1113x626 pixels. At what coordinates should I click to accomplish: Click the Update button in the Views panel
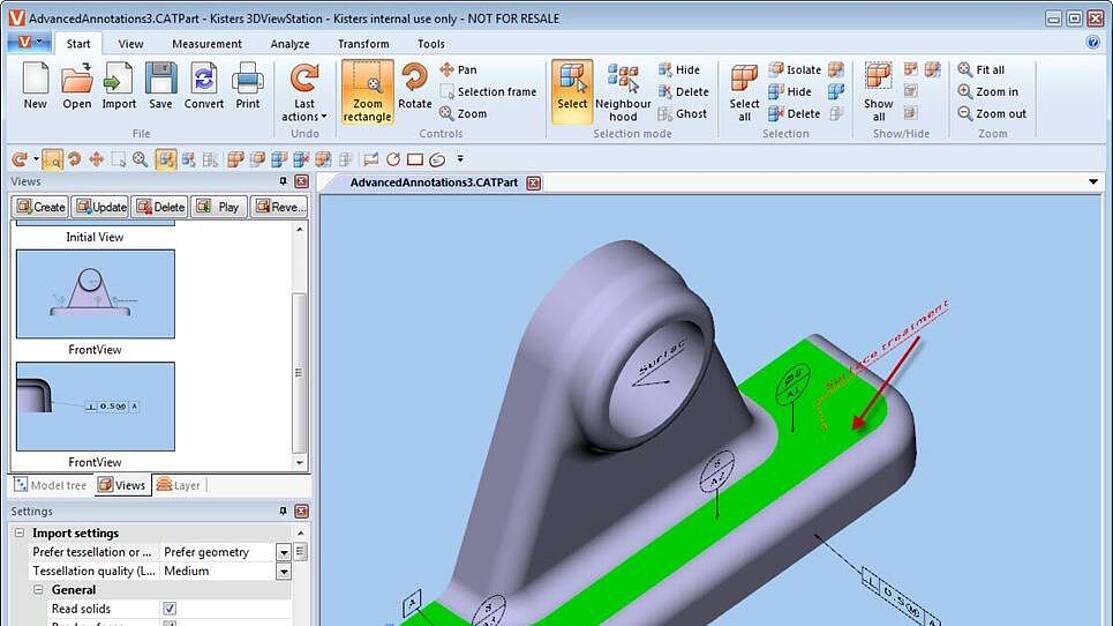[100, 207]
